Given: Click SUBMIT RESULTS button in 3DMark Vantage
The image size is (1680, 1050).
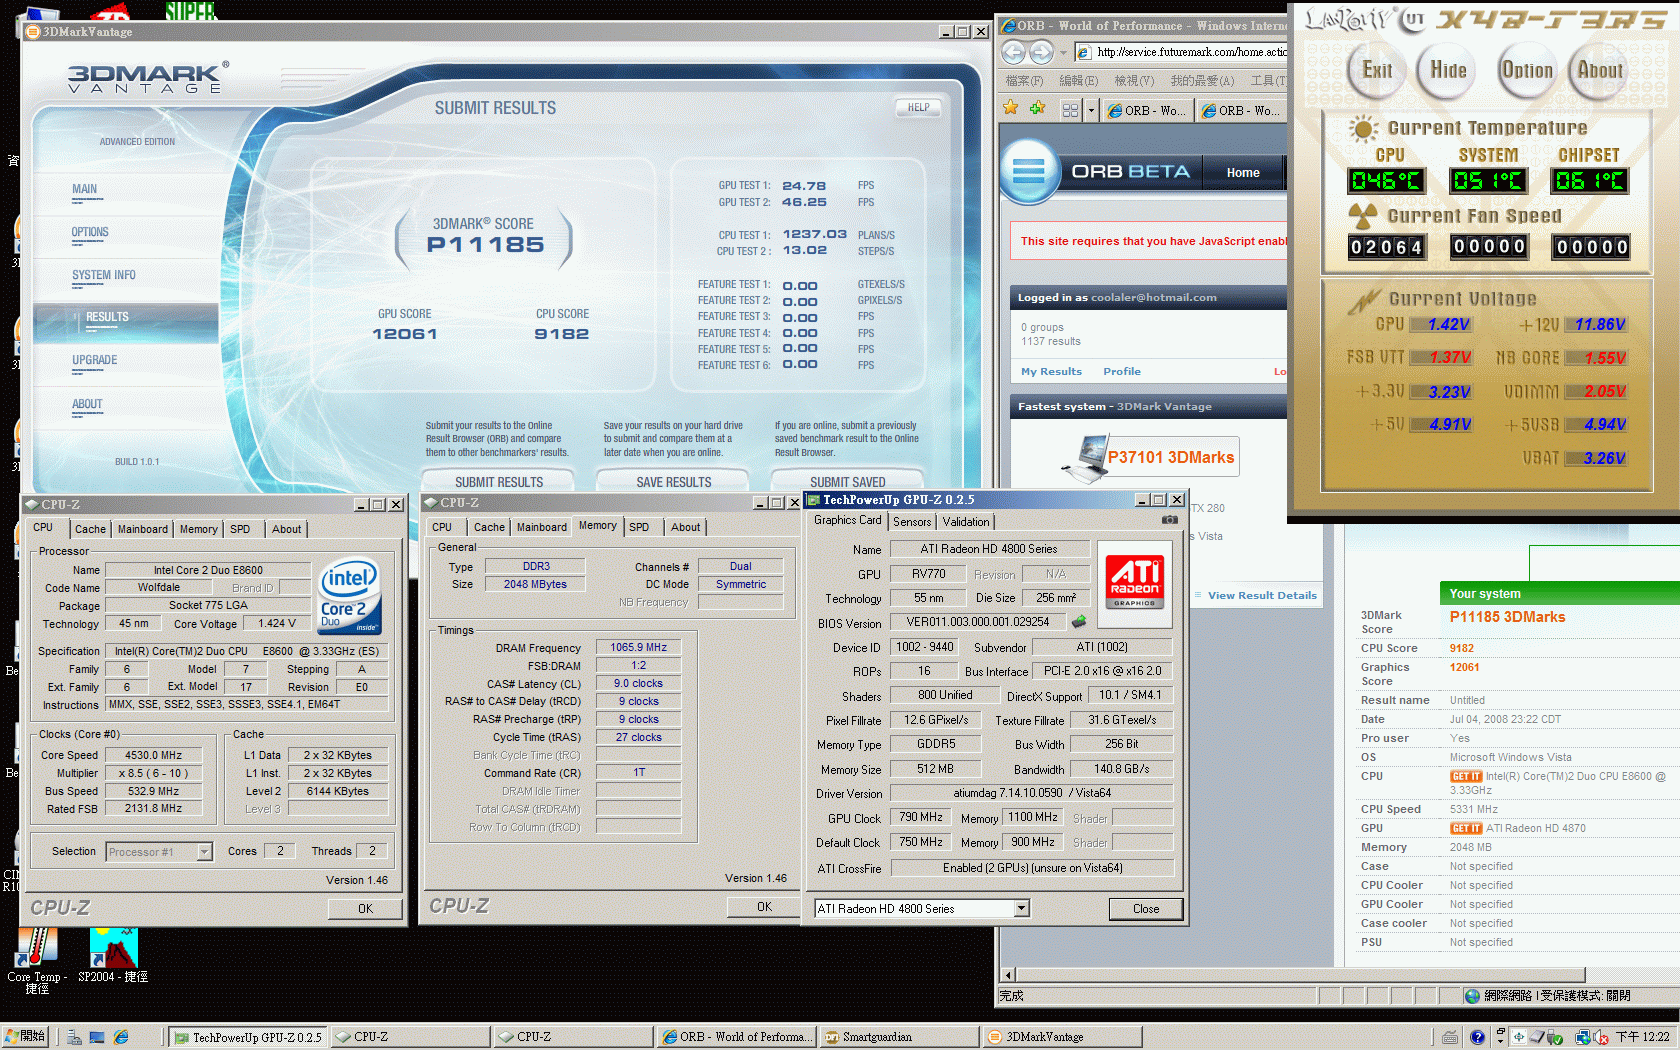Looking at the screenshot, I should pos(499,481).
